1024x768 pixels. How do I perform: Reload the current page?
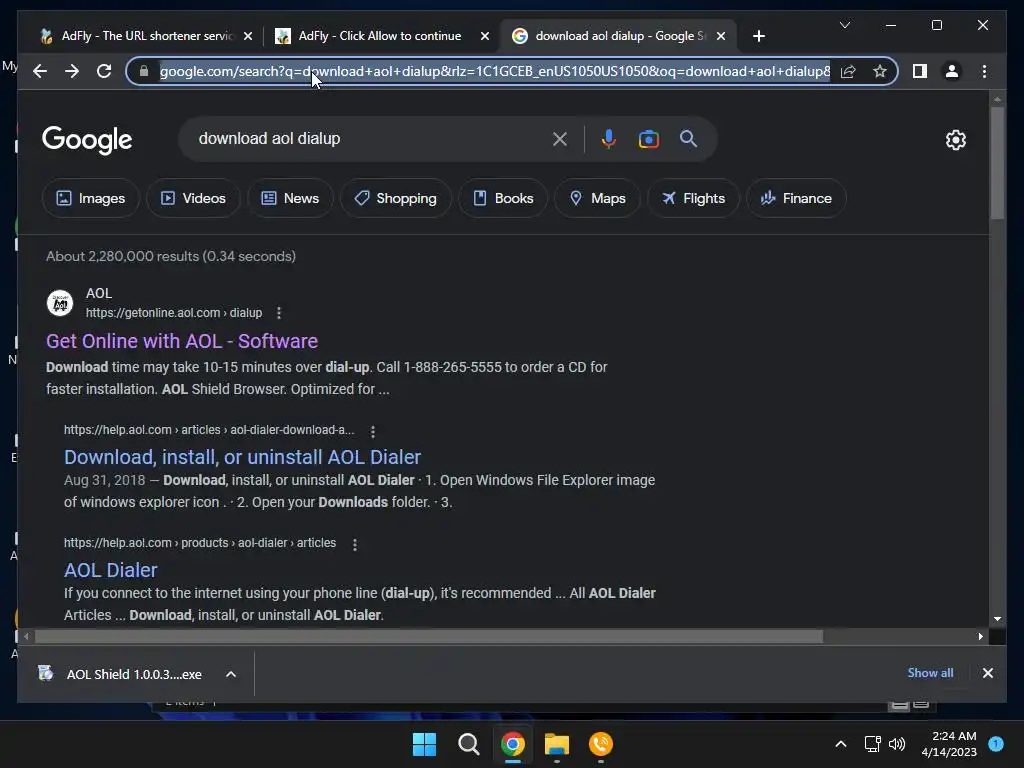[104, 71]
